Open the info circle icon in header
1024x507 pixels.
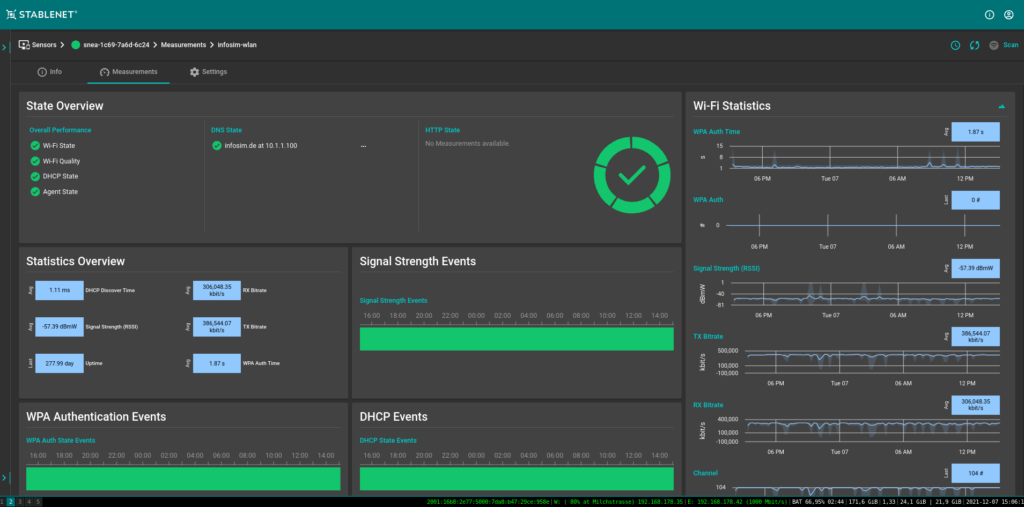pos(989,14)
